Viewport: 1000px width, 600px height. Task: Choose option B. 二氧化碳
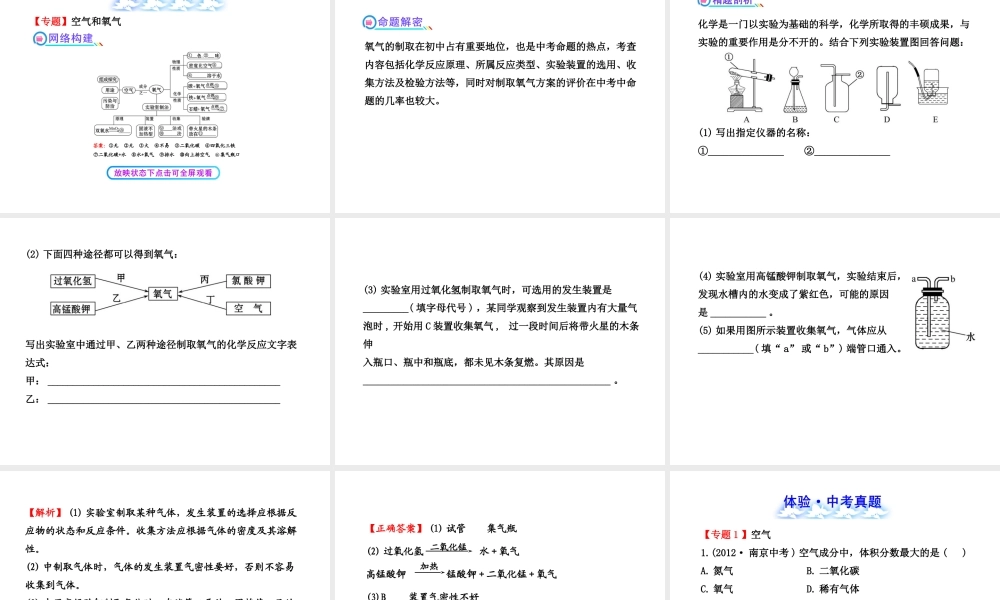pyautogui.click(x=832, y=571)
